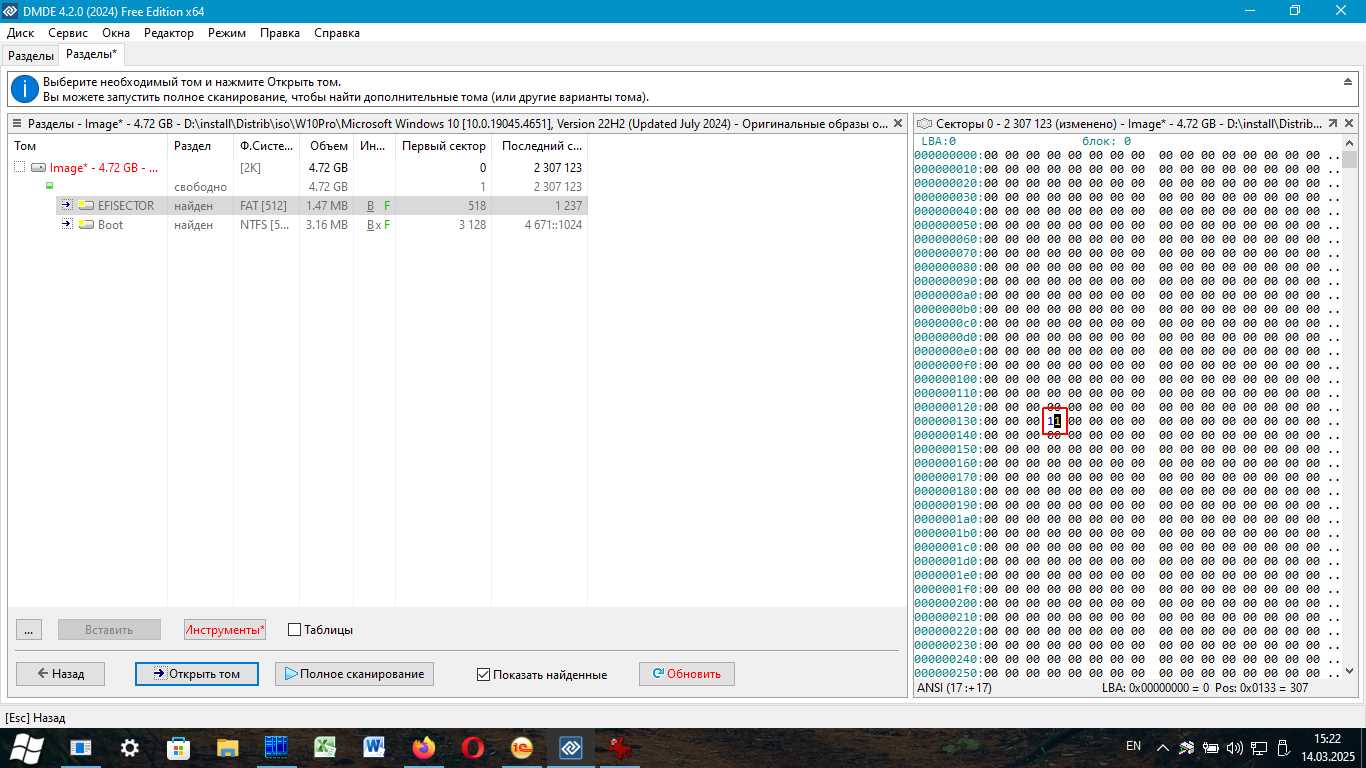Click the Открыть том button
The width and height of the screenshot is (1366, 768).
click(197, 674)
